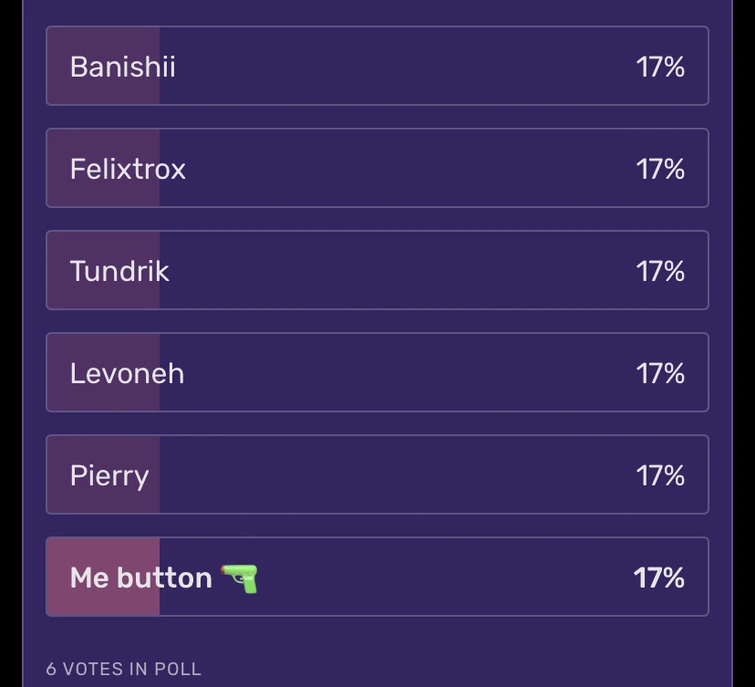
Task: Click the 17% on Me button row
Action: (x=659, y=578)
